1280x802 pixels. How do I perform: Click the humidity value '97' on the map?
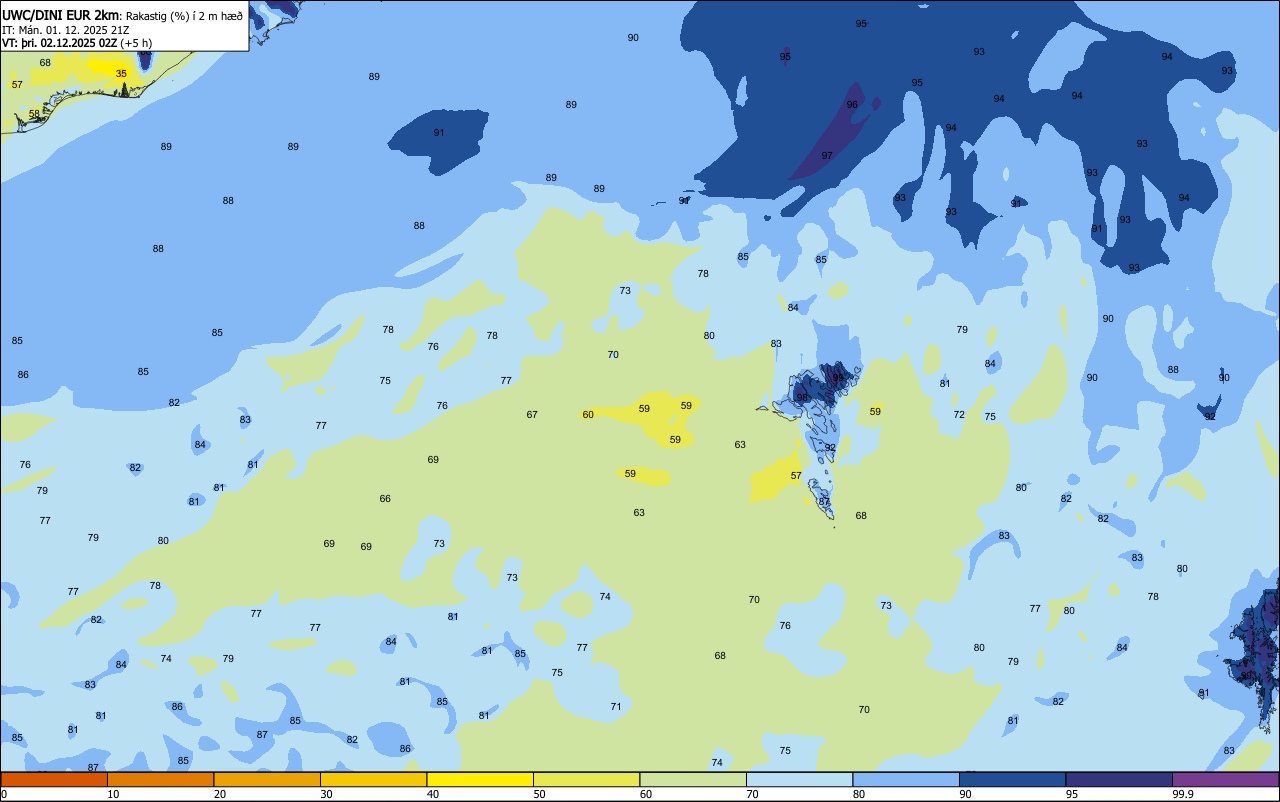point(827,156)
